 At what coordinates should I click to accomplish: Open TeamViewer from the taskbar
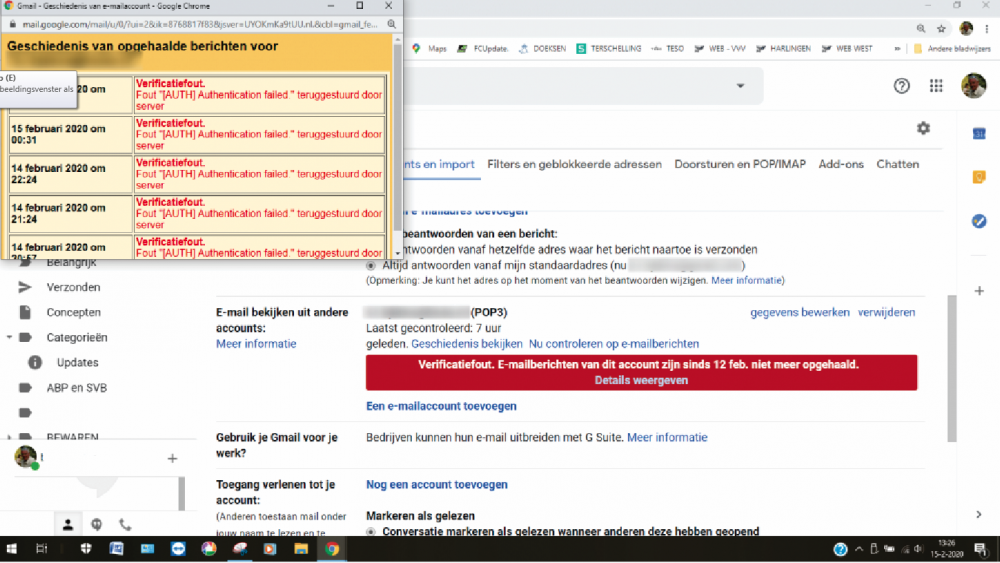tap(178, 549)
